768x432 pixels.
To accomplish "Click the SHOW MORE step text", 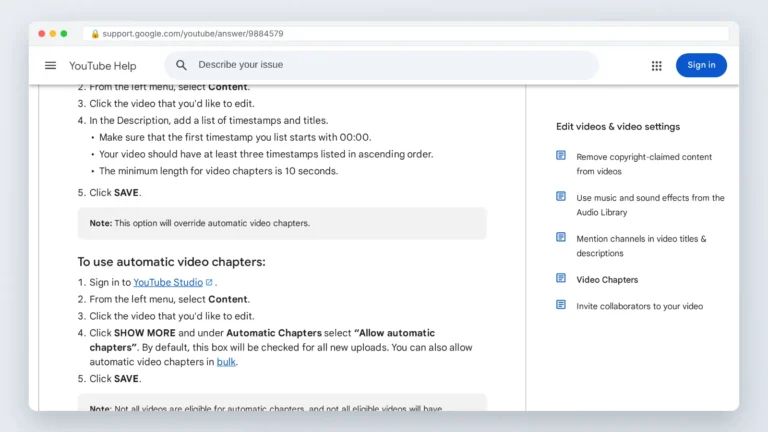I will pos(281,347).
